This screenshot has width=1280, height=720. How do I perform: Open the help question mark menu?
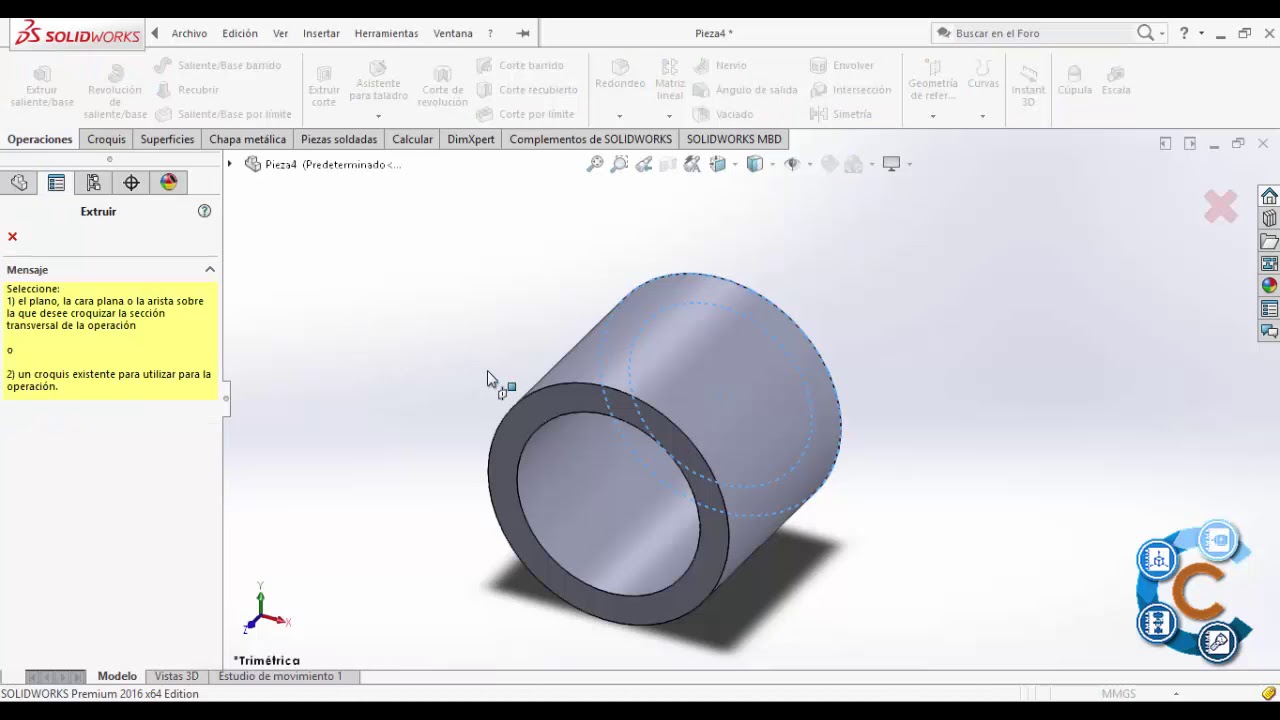point(1184,33)
